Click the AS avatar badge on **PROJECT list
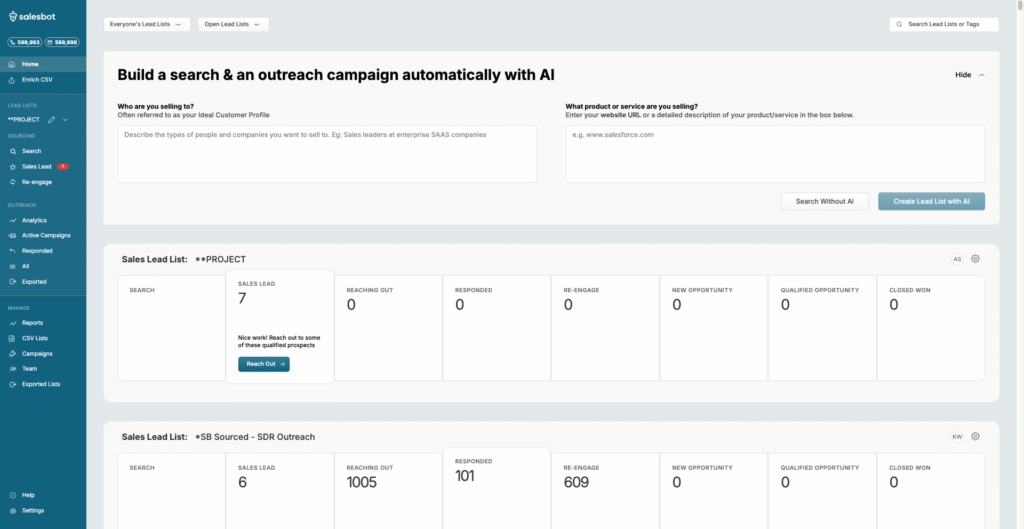 click(957, 259)
